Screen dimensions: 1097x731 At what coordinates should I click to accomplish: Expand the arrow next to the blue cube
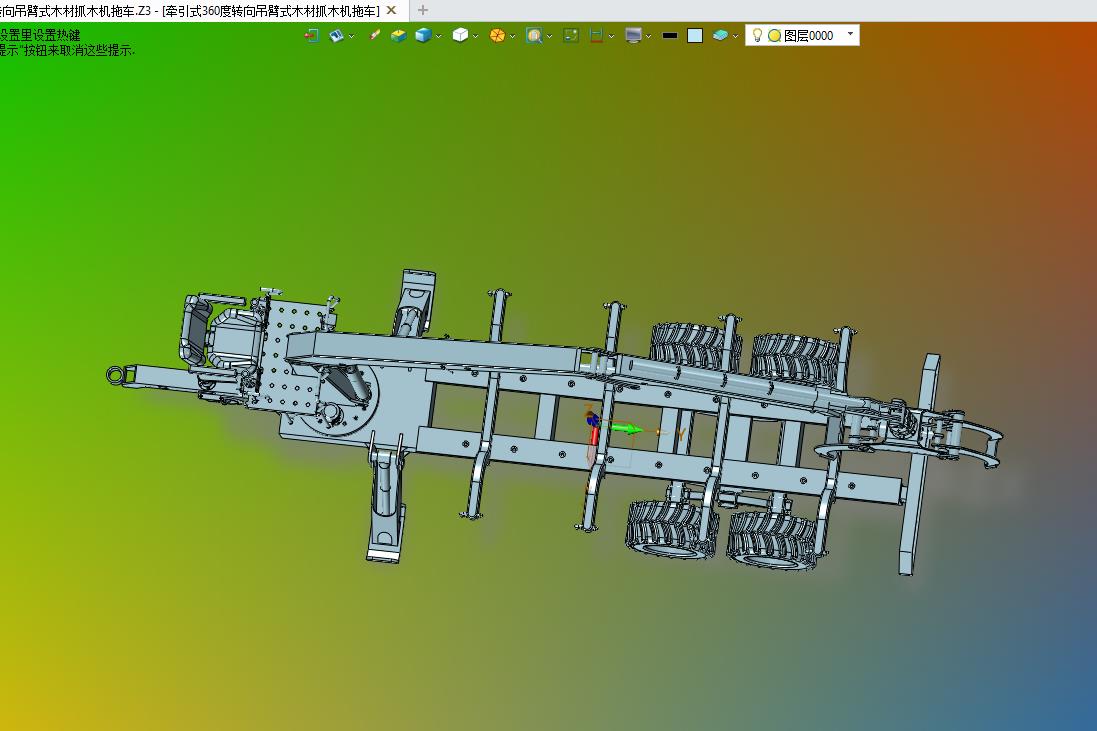coord(439,36)
